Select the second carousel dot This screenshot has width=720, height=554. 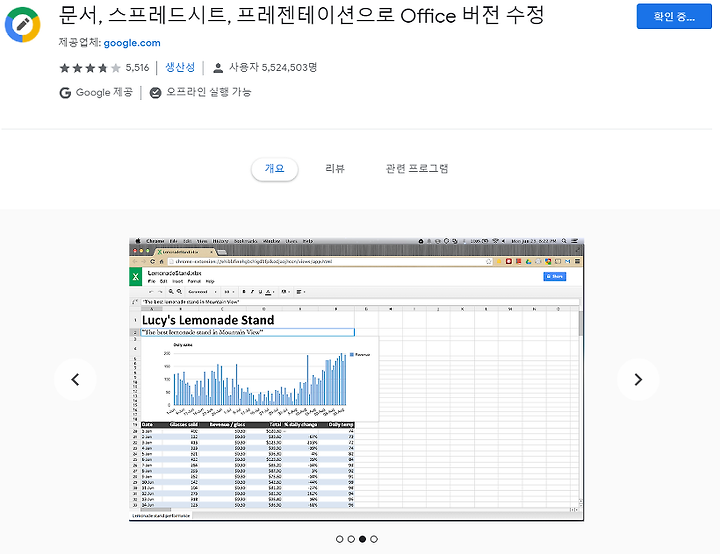pyautogui.click(x=351, y=539)
